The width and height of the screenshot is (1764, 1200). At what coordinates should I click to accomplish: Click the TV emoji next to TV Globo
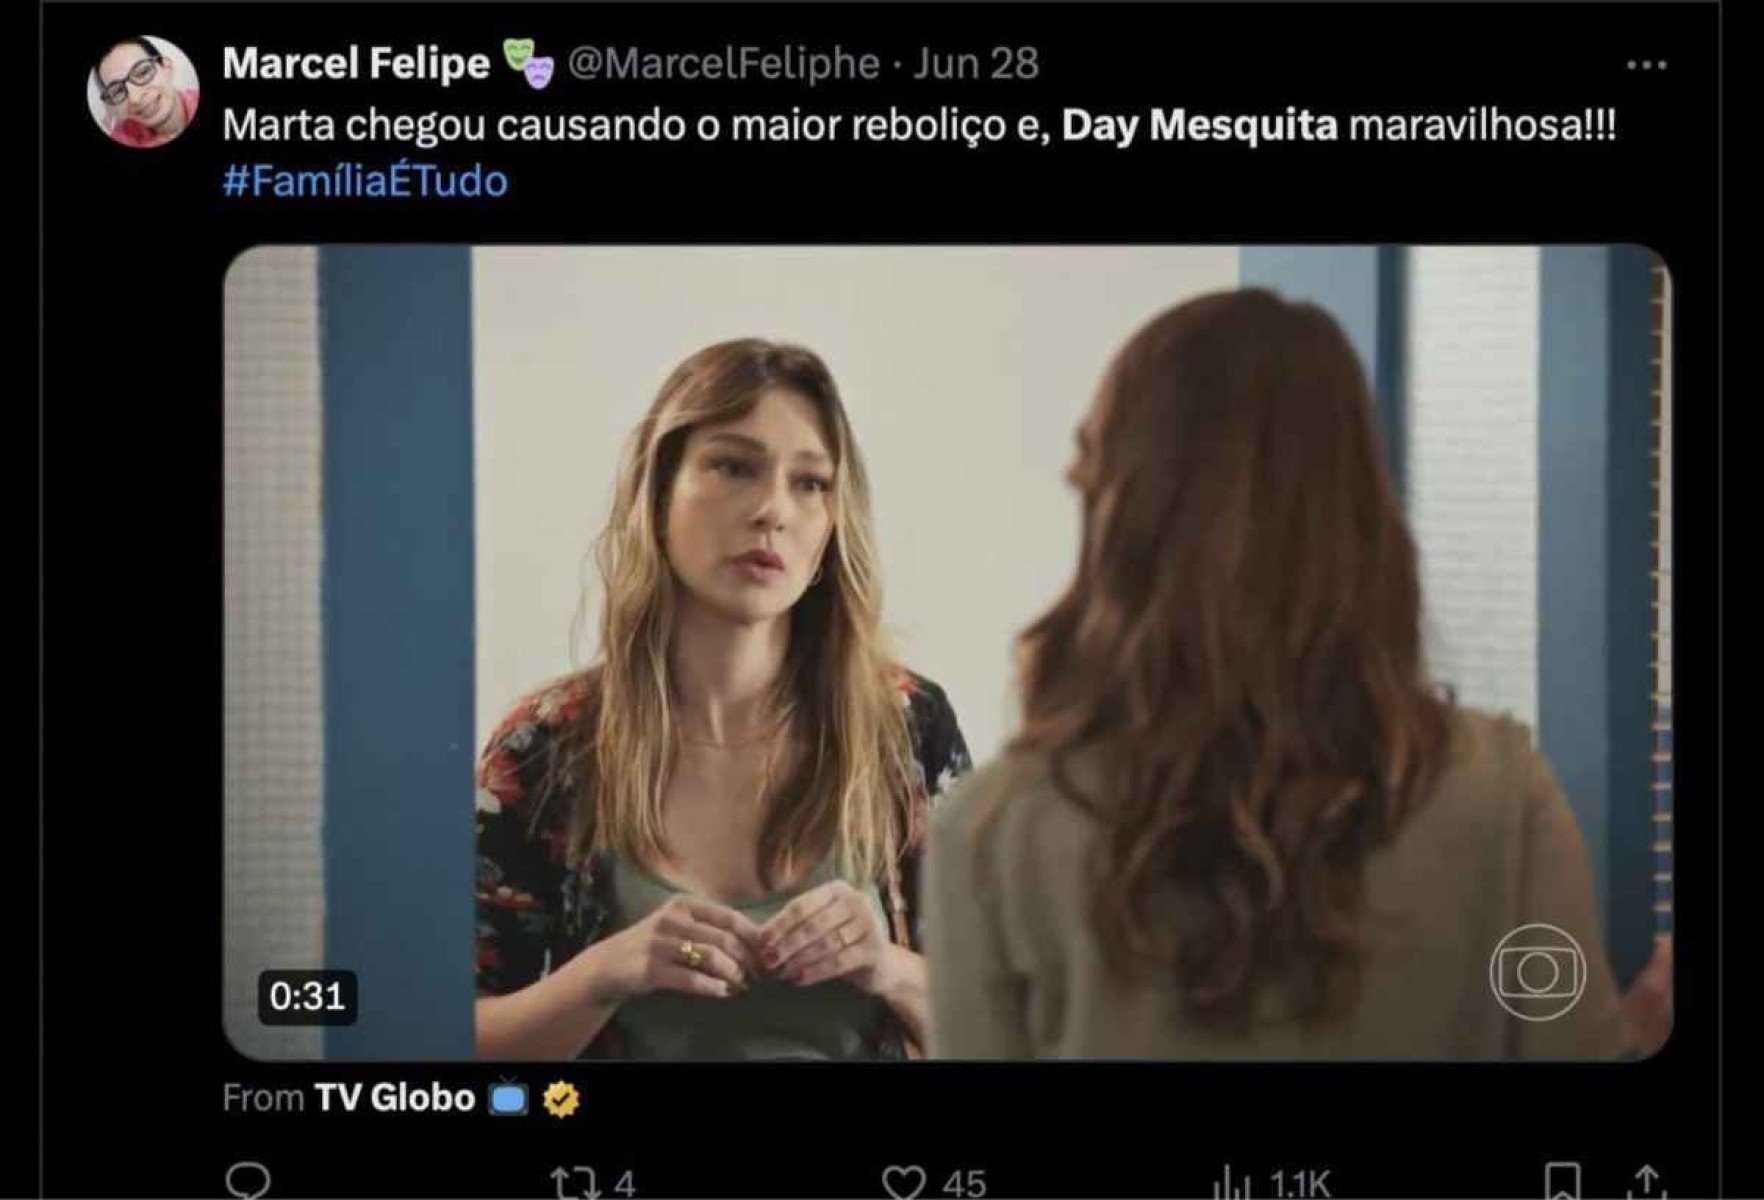[508, 1099]
